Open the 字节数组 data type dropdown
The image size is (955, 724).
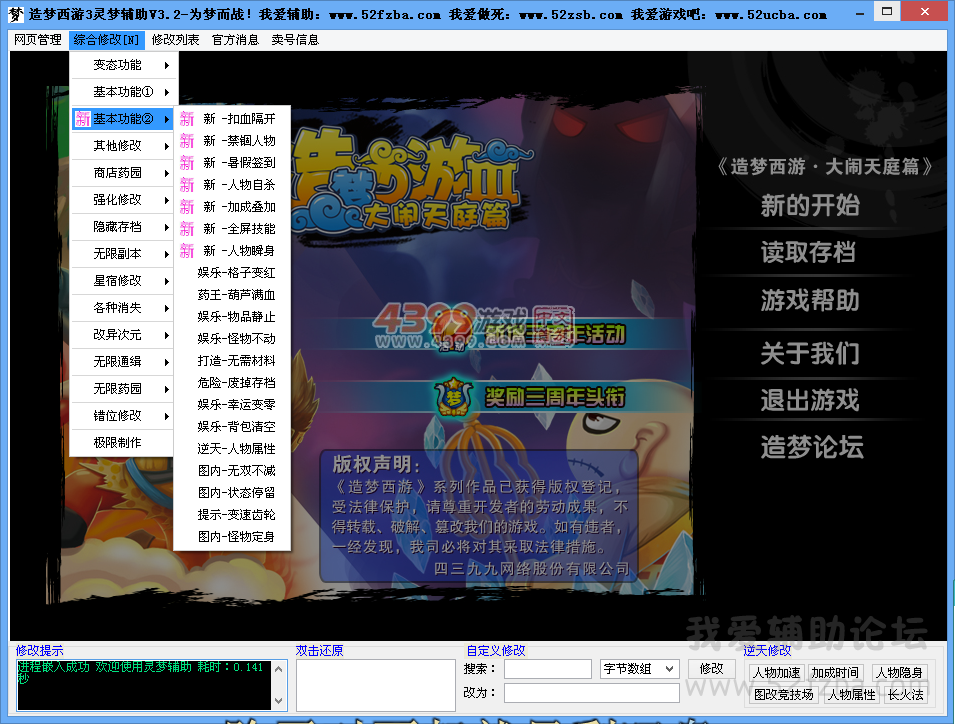click(x=640, y=669)
